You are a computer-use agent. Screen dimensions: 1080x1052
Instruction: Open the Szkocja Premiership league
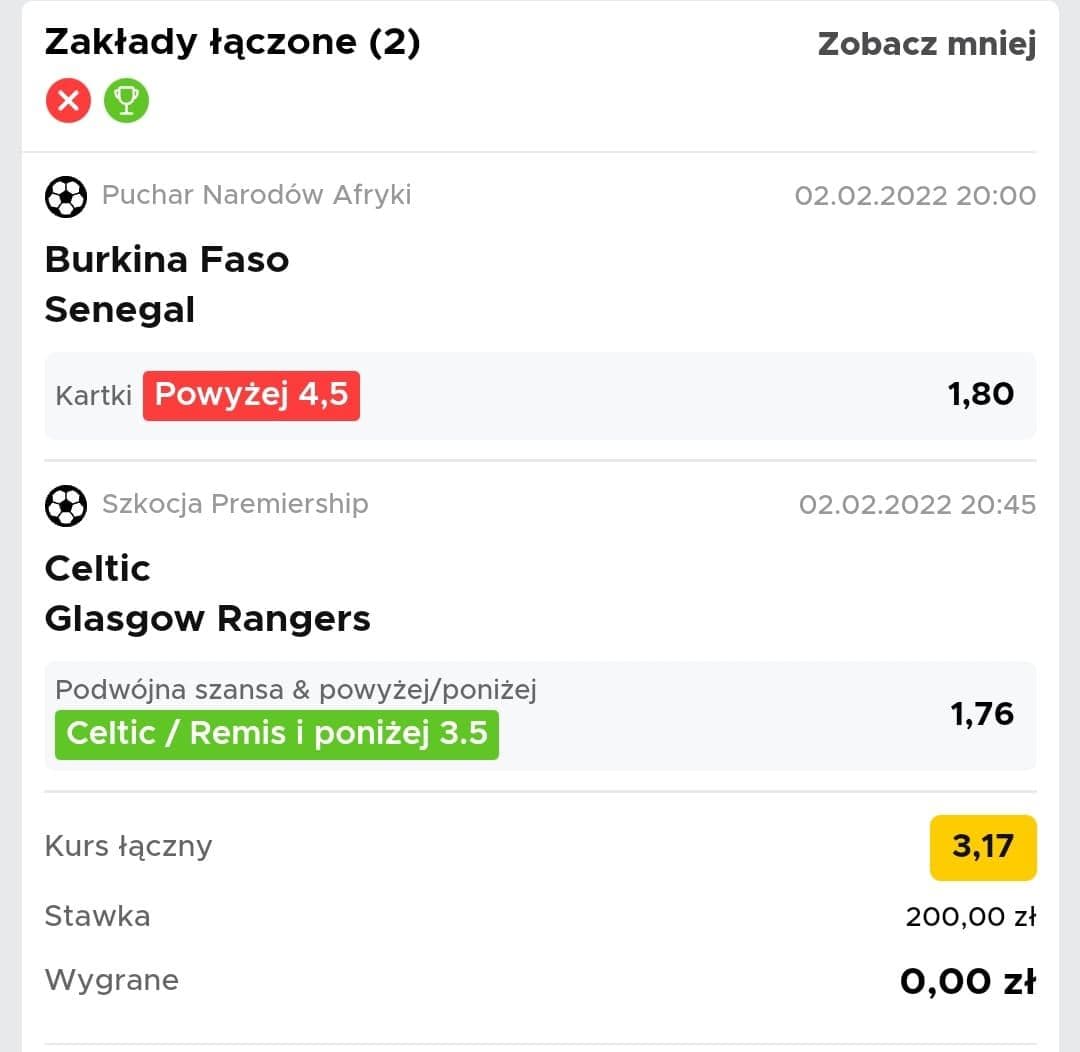235,504
